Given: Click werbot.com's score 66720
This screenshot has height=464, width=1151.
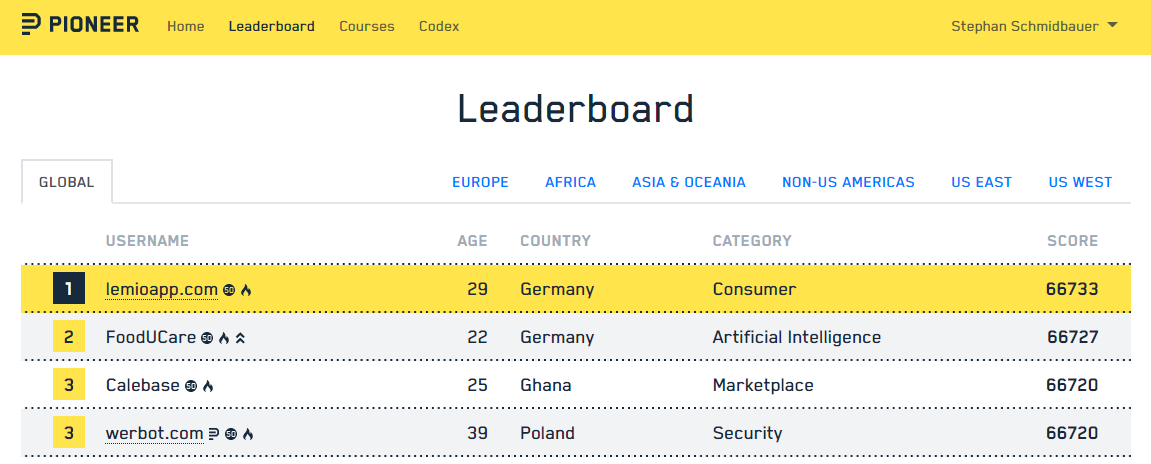Looking at the screenshot, I should [1072, 434].
